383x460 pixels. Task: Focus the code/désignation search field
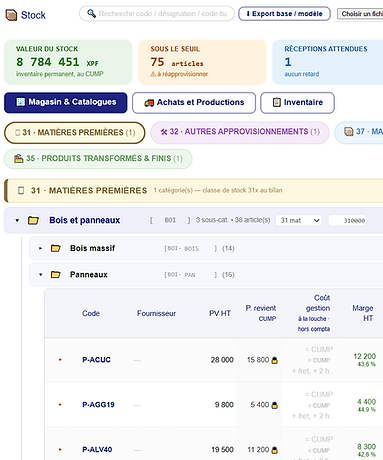point(157,14)
